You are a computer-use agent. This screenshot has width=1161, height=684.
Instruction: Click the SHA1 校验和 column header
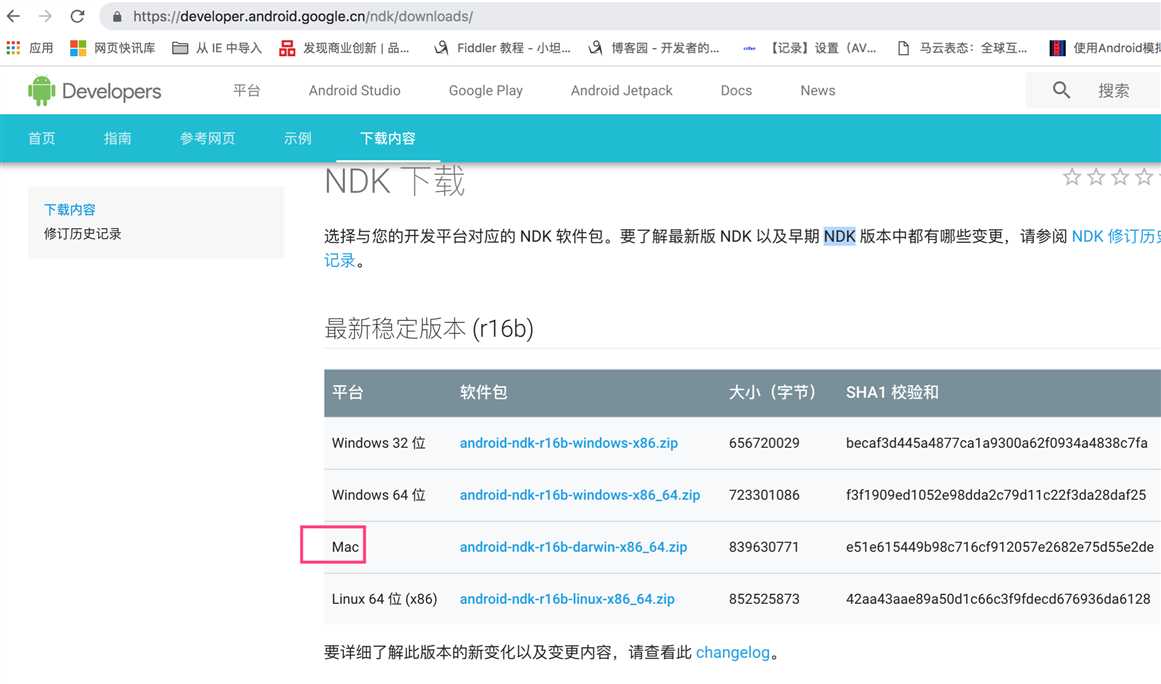(892, 392)
